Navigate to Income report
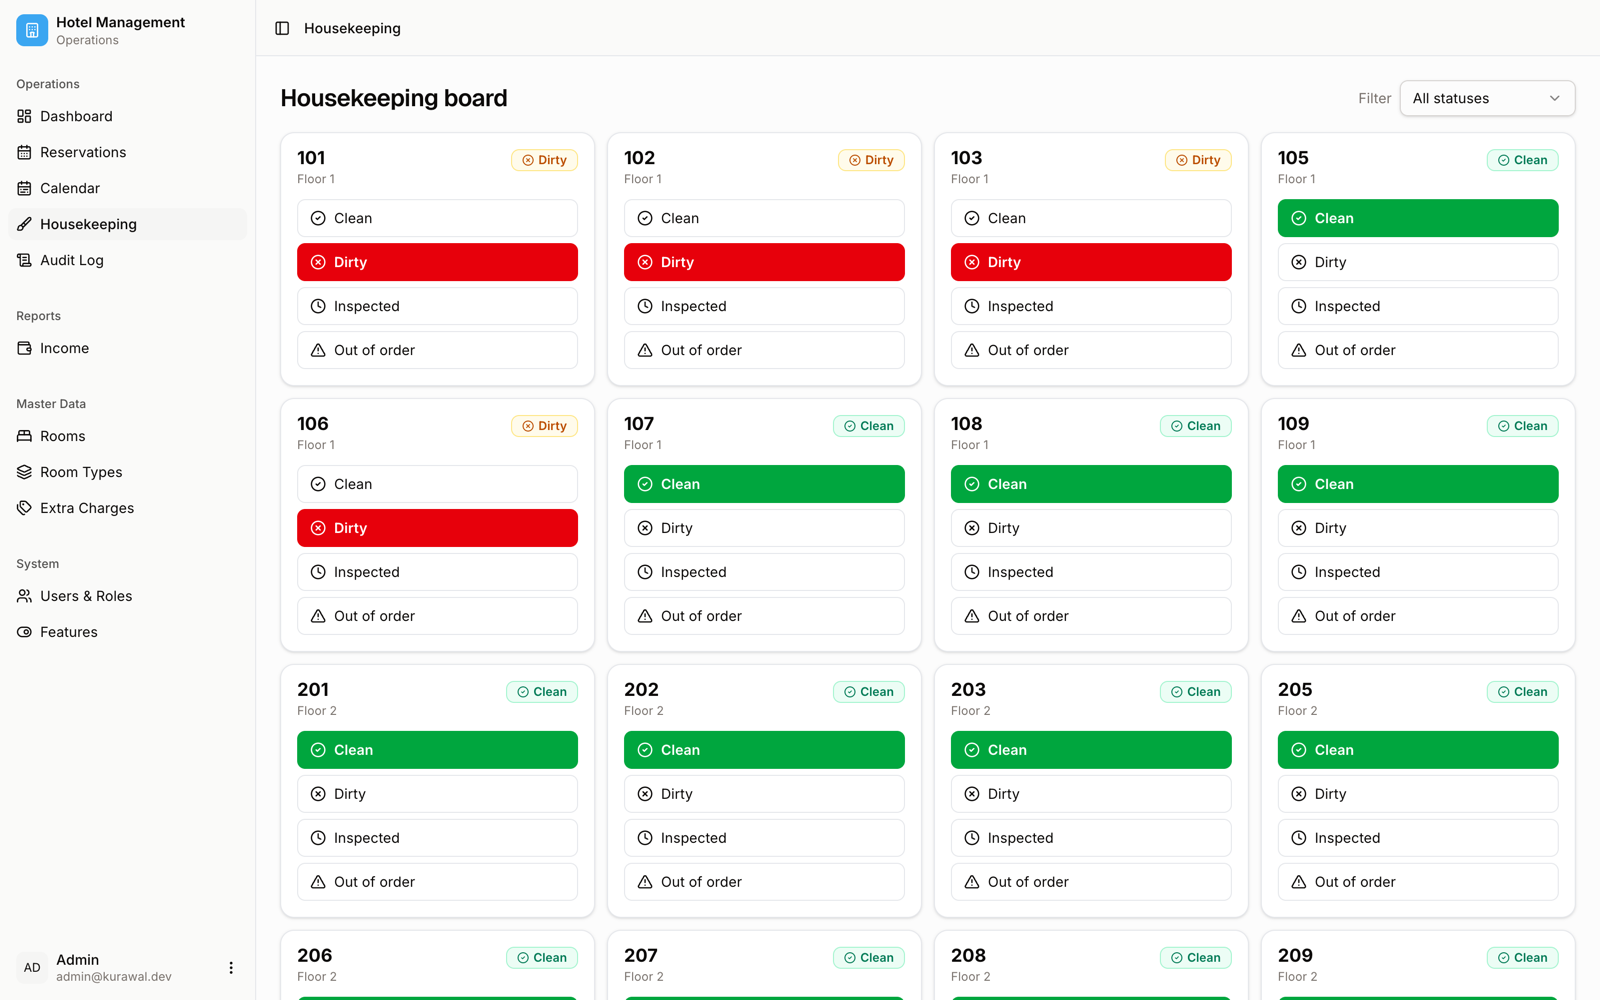This screenshot has width=1600, height=1000. (127, 348)
